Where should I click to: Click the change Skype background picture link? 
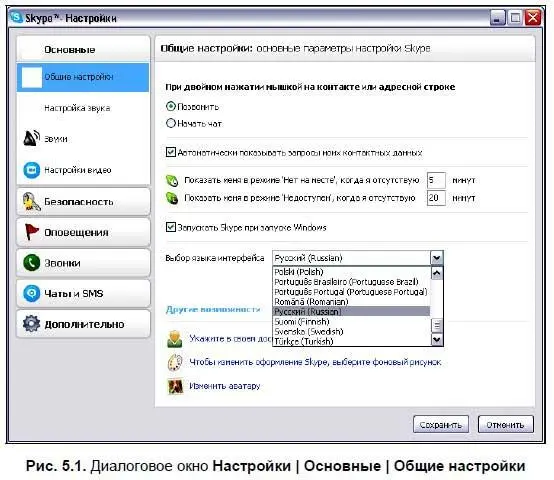click(315, 362)
